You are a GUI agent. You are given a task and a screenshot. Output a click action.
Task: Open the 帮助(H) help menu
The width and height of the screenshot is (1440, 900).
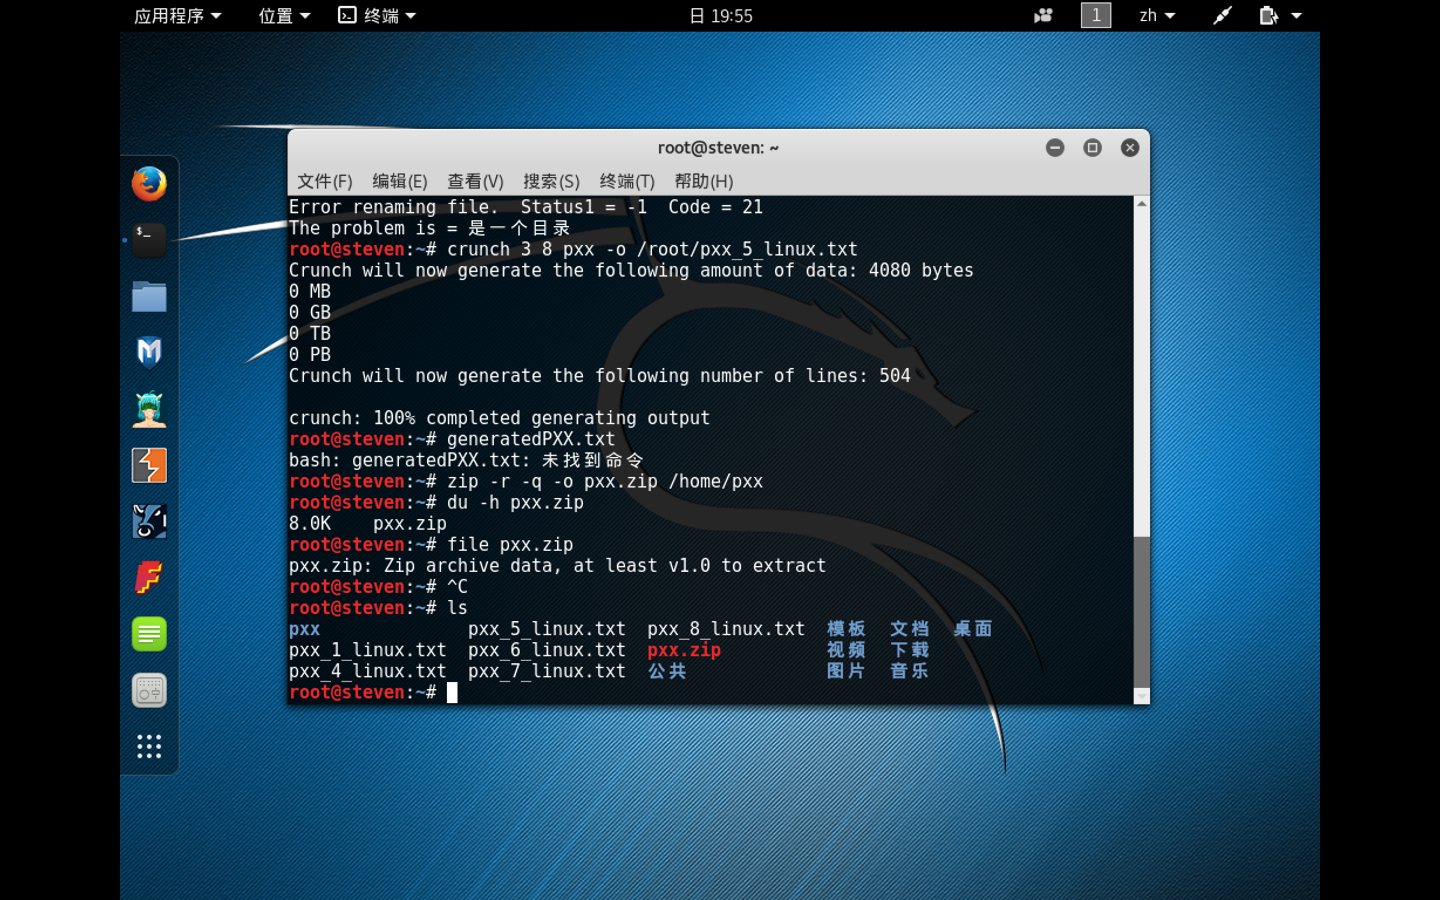(x=703, y=181)
